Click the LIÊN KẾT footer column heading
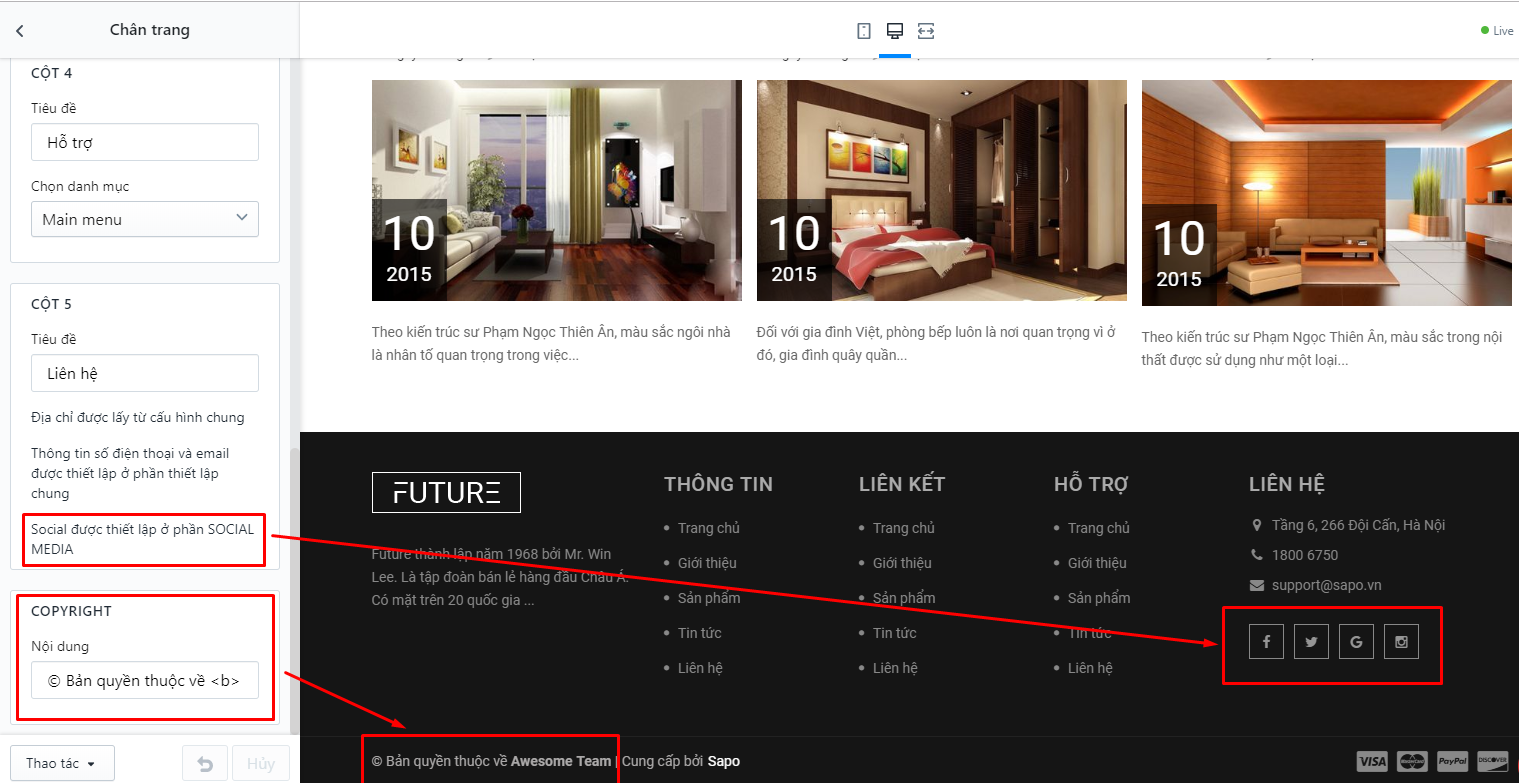Screen dimensions: 1519x783 coord(902,484)
